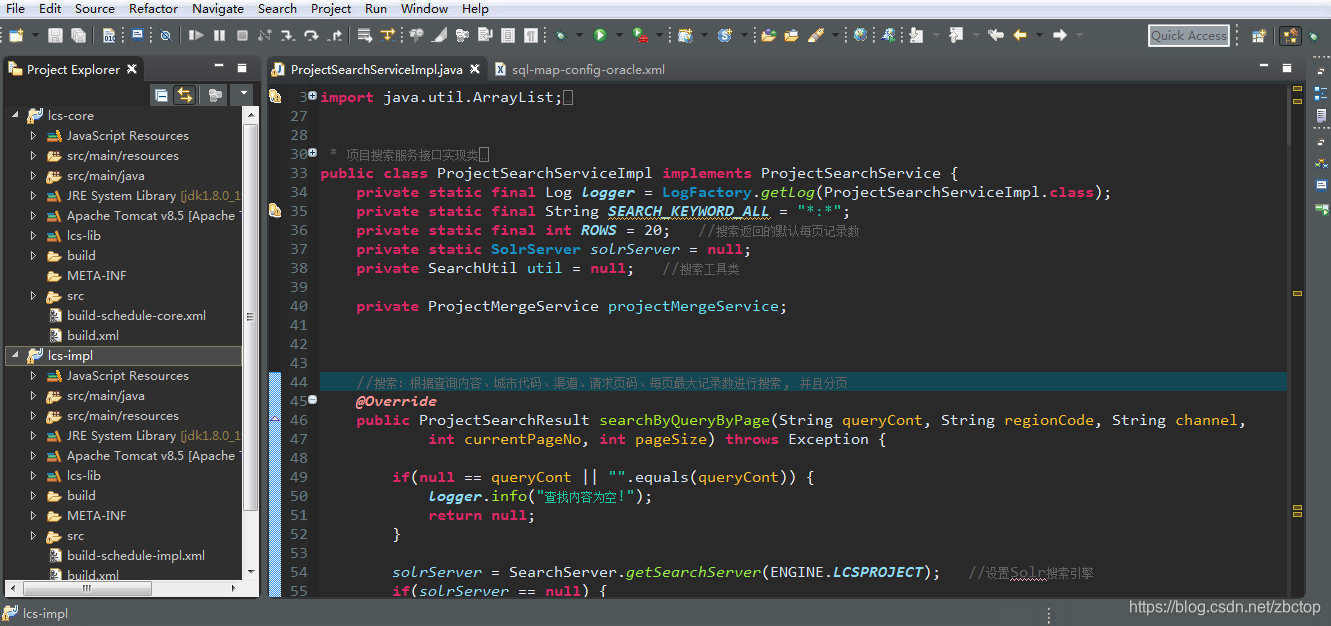1331x626 pixels.
Task: Toggle Link with Editor in Project Explorer
Action: [185, 95]
